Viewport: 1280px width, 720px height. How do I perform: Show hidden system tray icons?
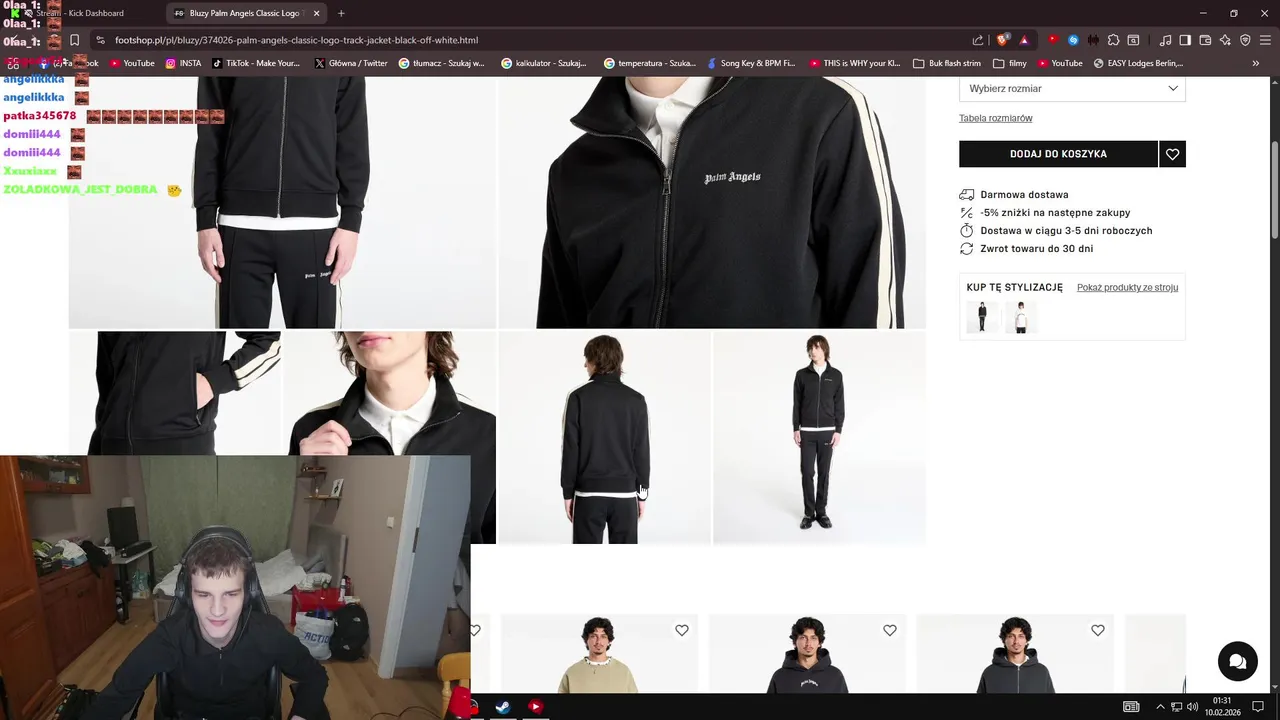pos(1160,707)
